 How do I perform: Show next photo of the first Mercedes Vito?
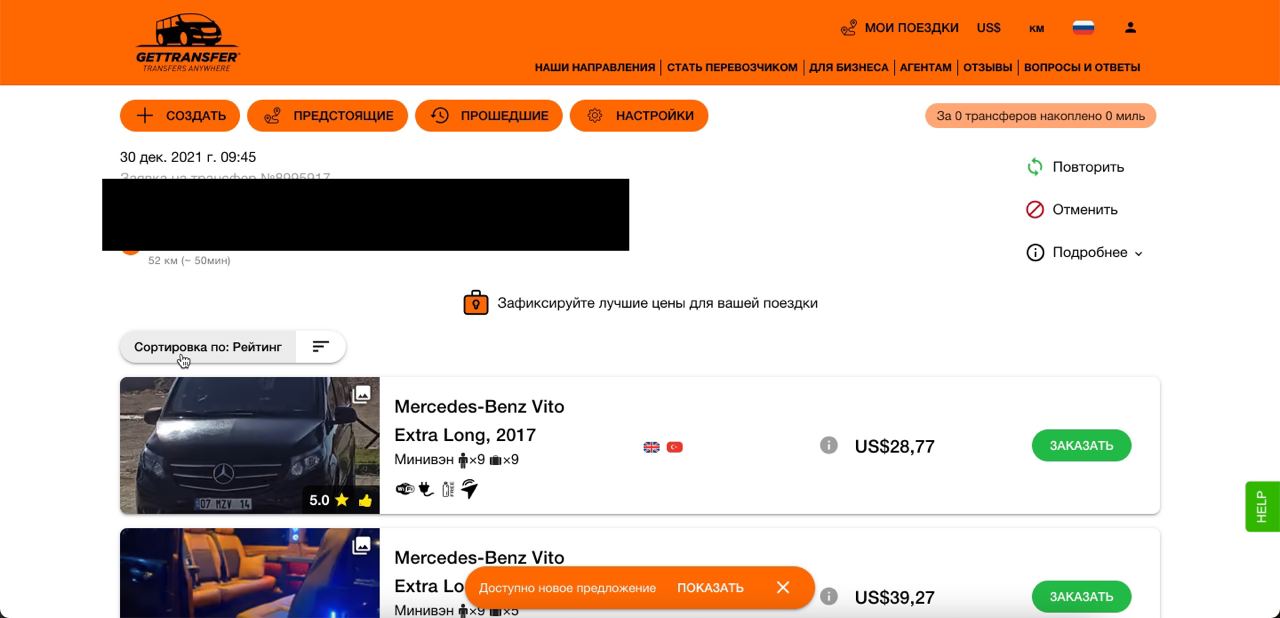369,437
